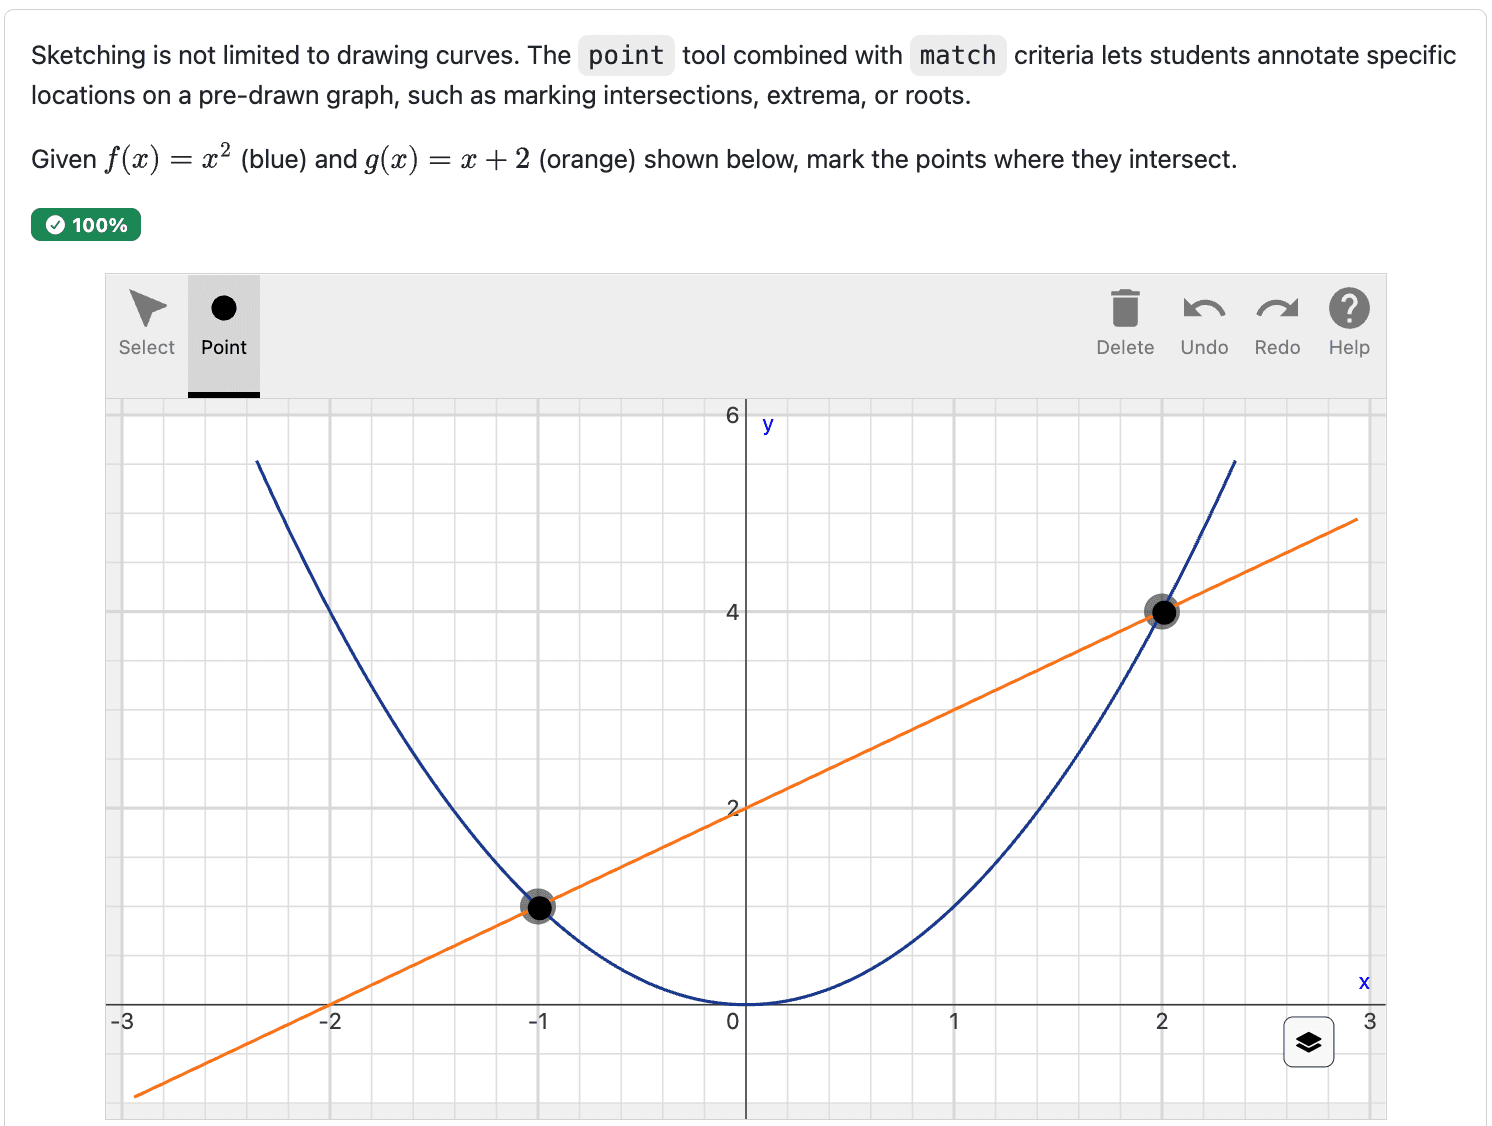Click the x-axis tick label -3
The width and height of the screenshot is (1492, 1126).
point(122,1021)
